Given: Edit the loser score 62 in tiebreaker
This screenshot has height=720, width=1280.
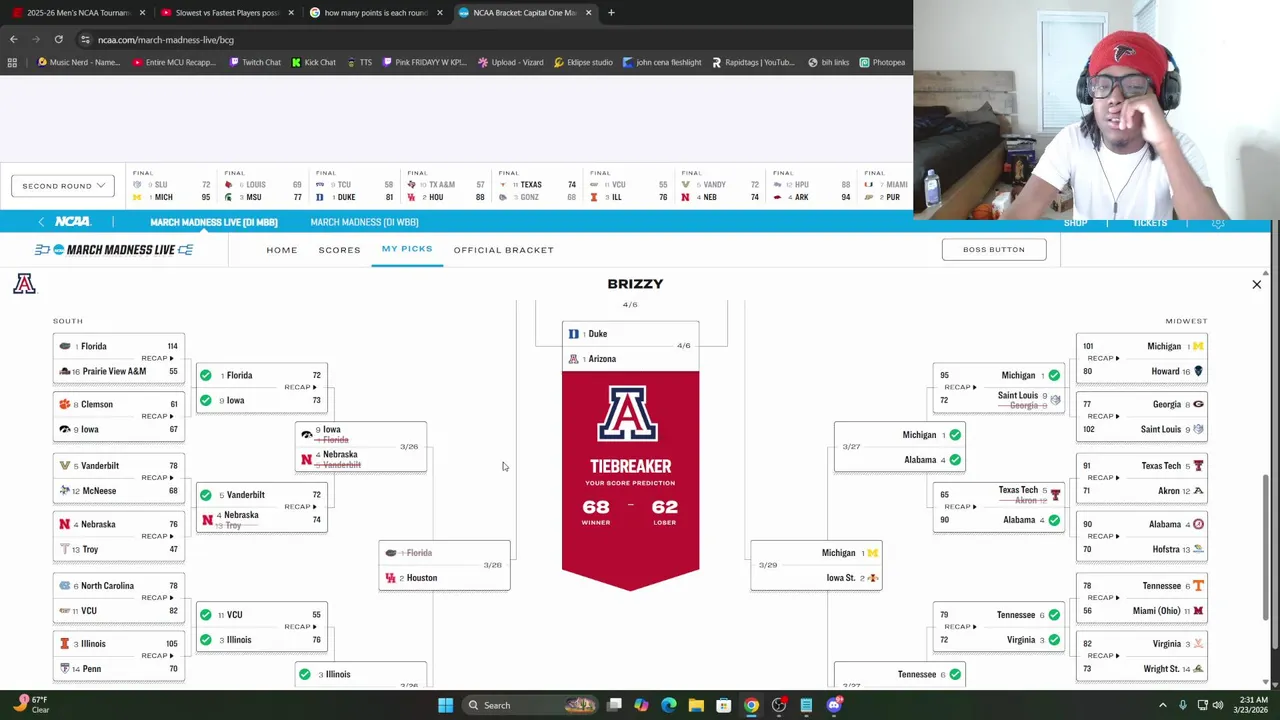Looking at the screenshot, I should point(664,507).
